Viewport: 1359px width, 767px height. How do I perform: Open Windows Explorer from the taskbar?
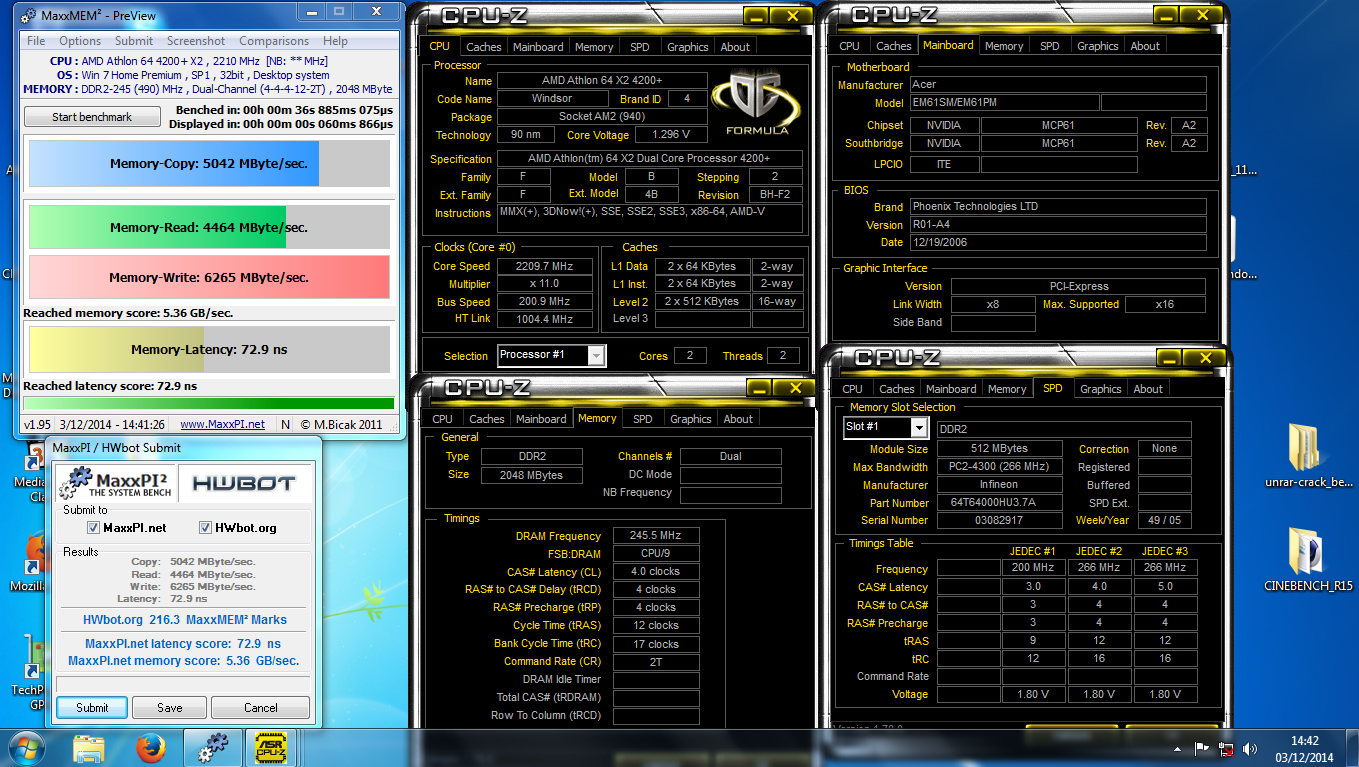pos(89,748)
